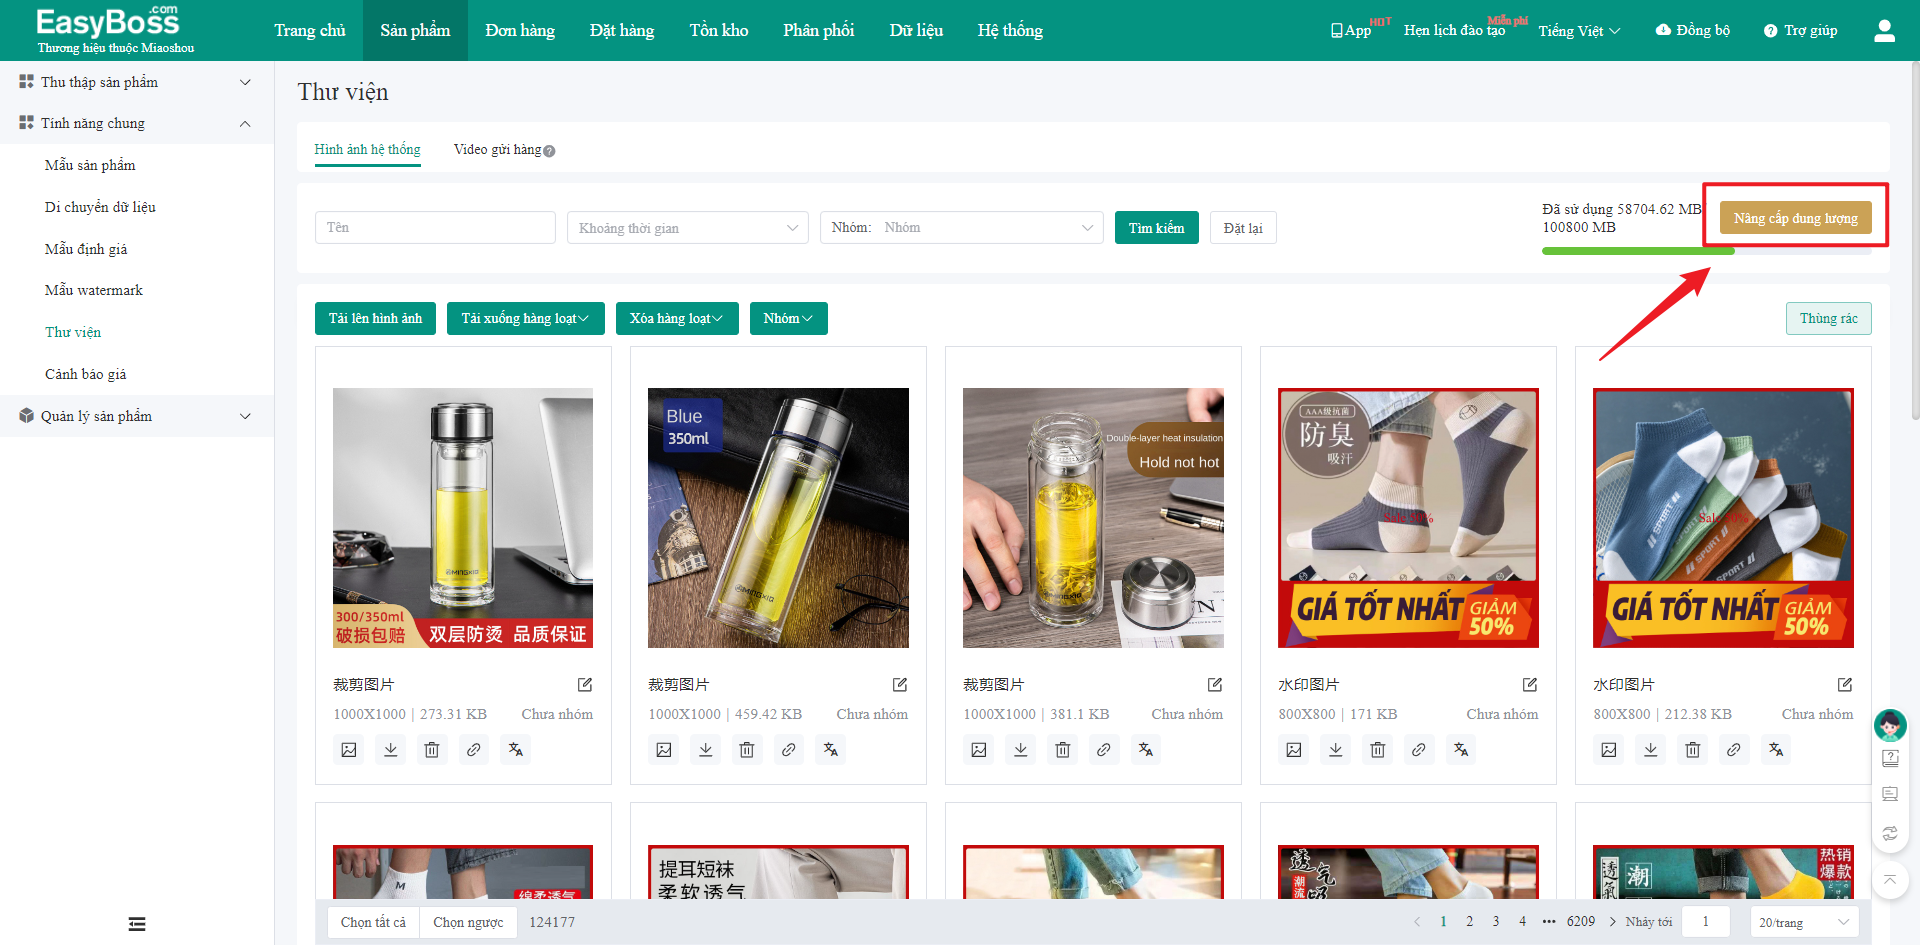This screenshot has width=1920, height=945.
Task: Delete the 459.42 KB image
Action: tap(747, 749)
